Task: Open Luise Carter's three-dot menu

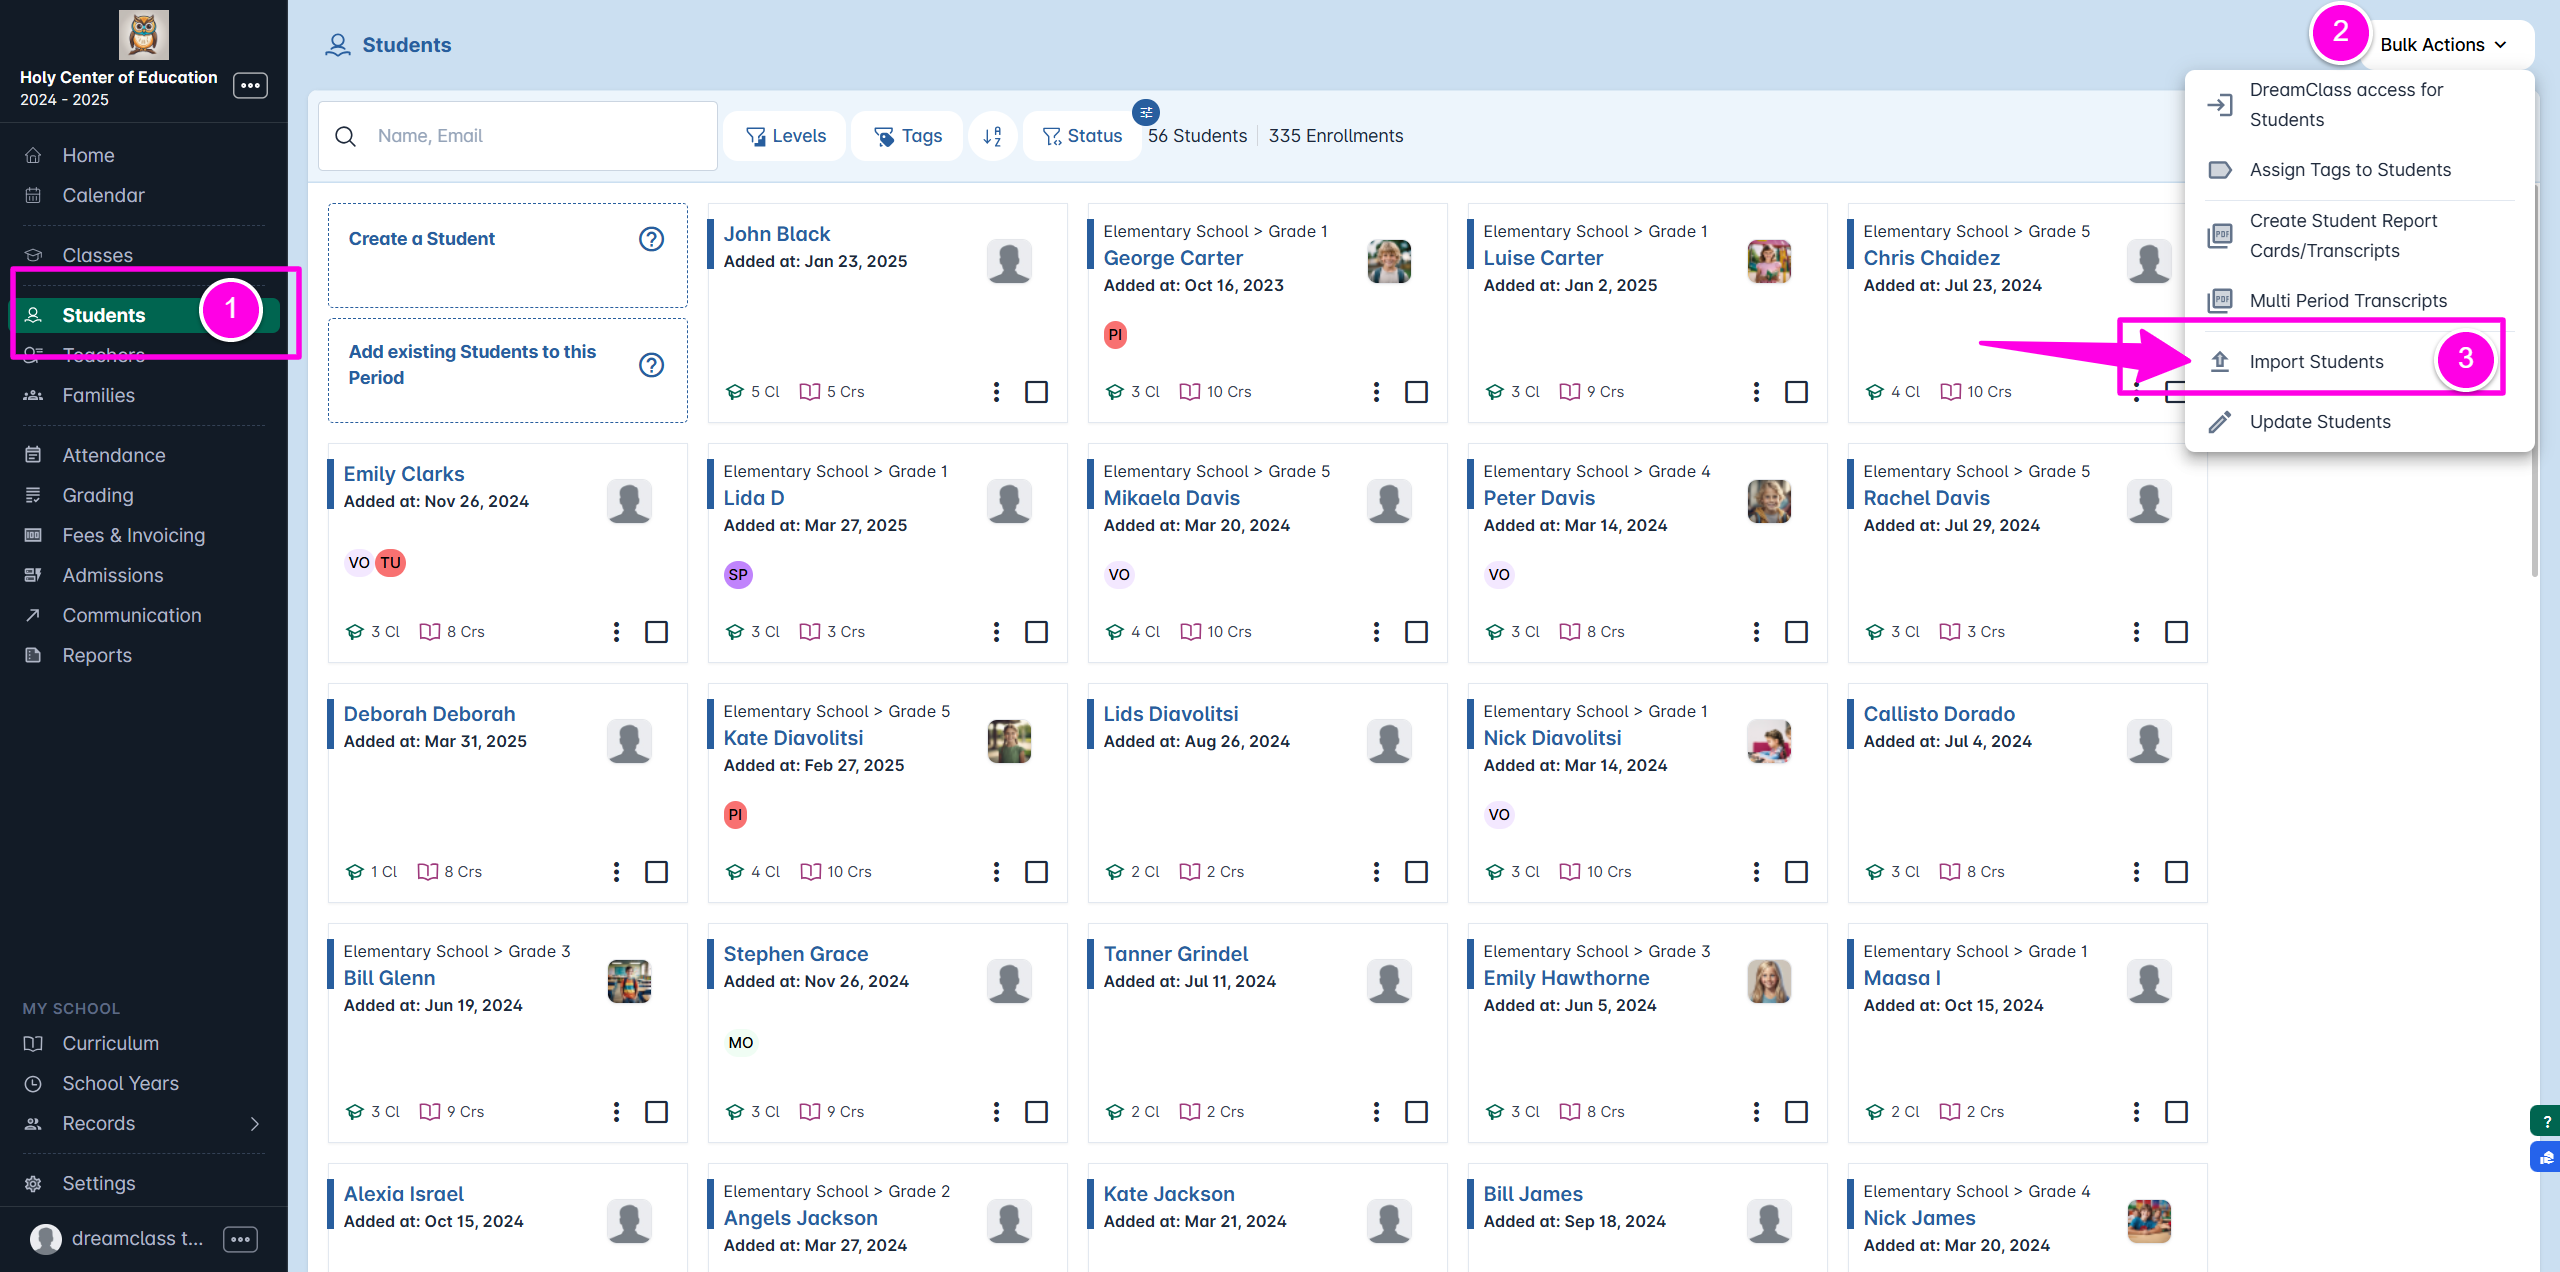Action: 1756,392
